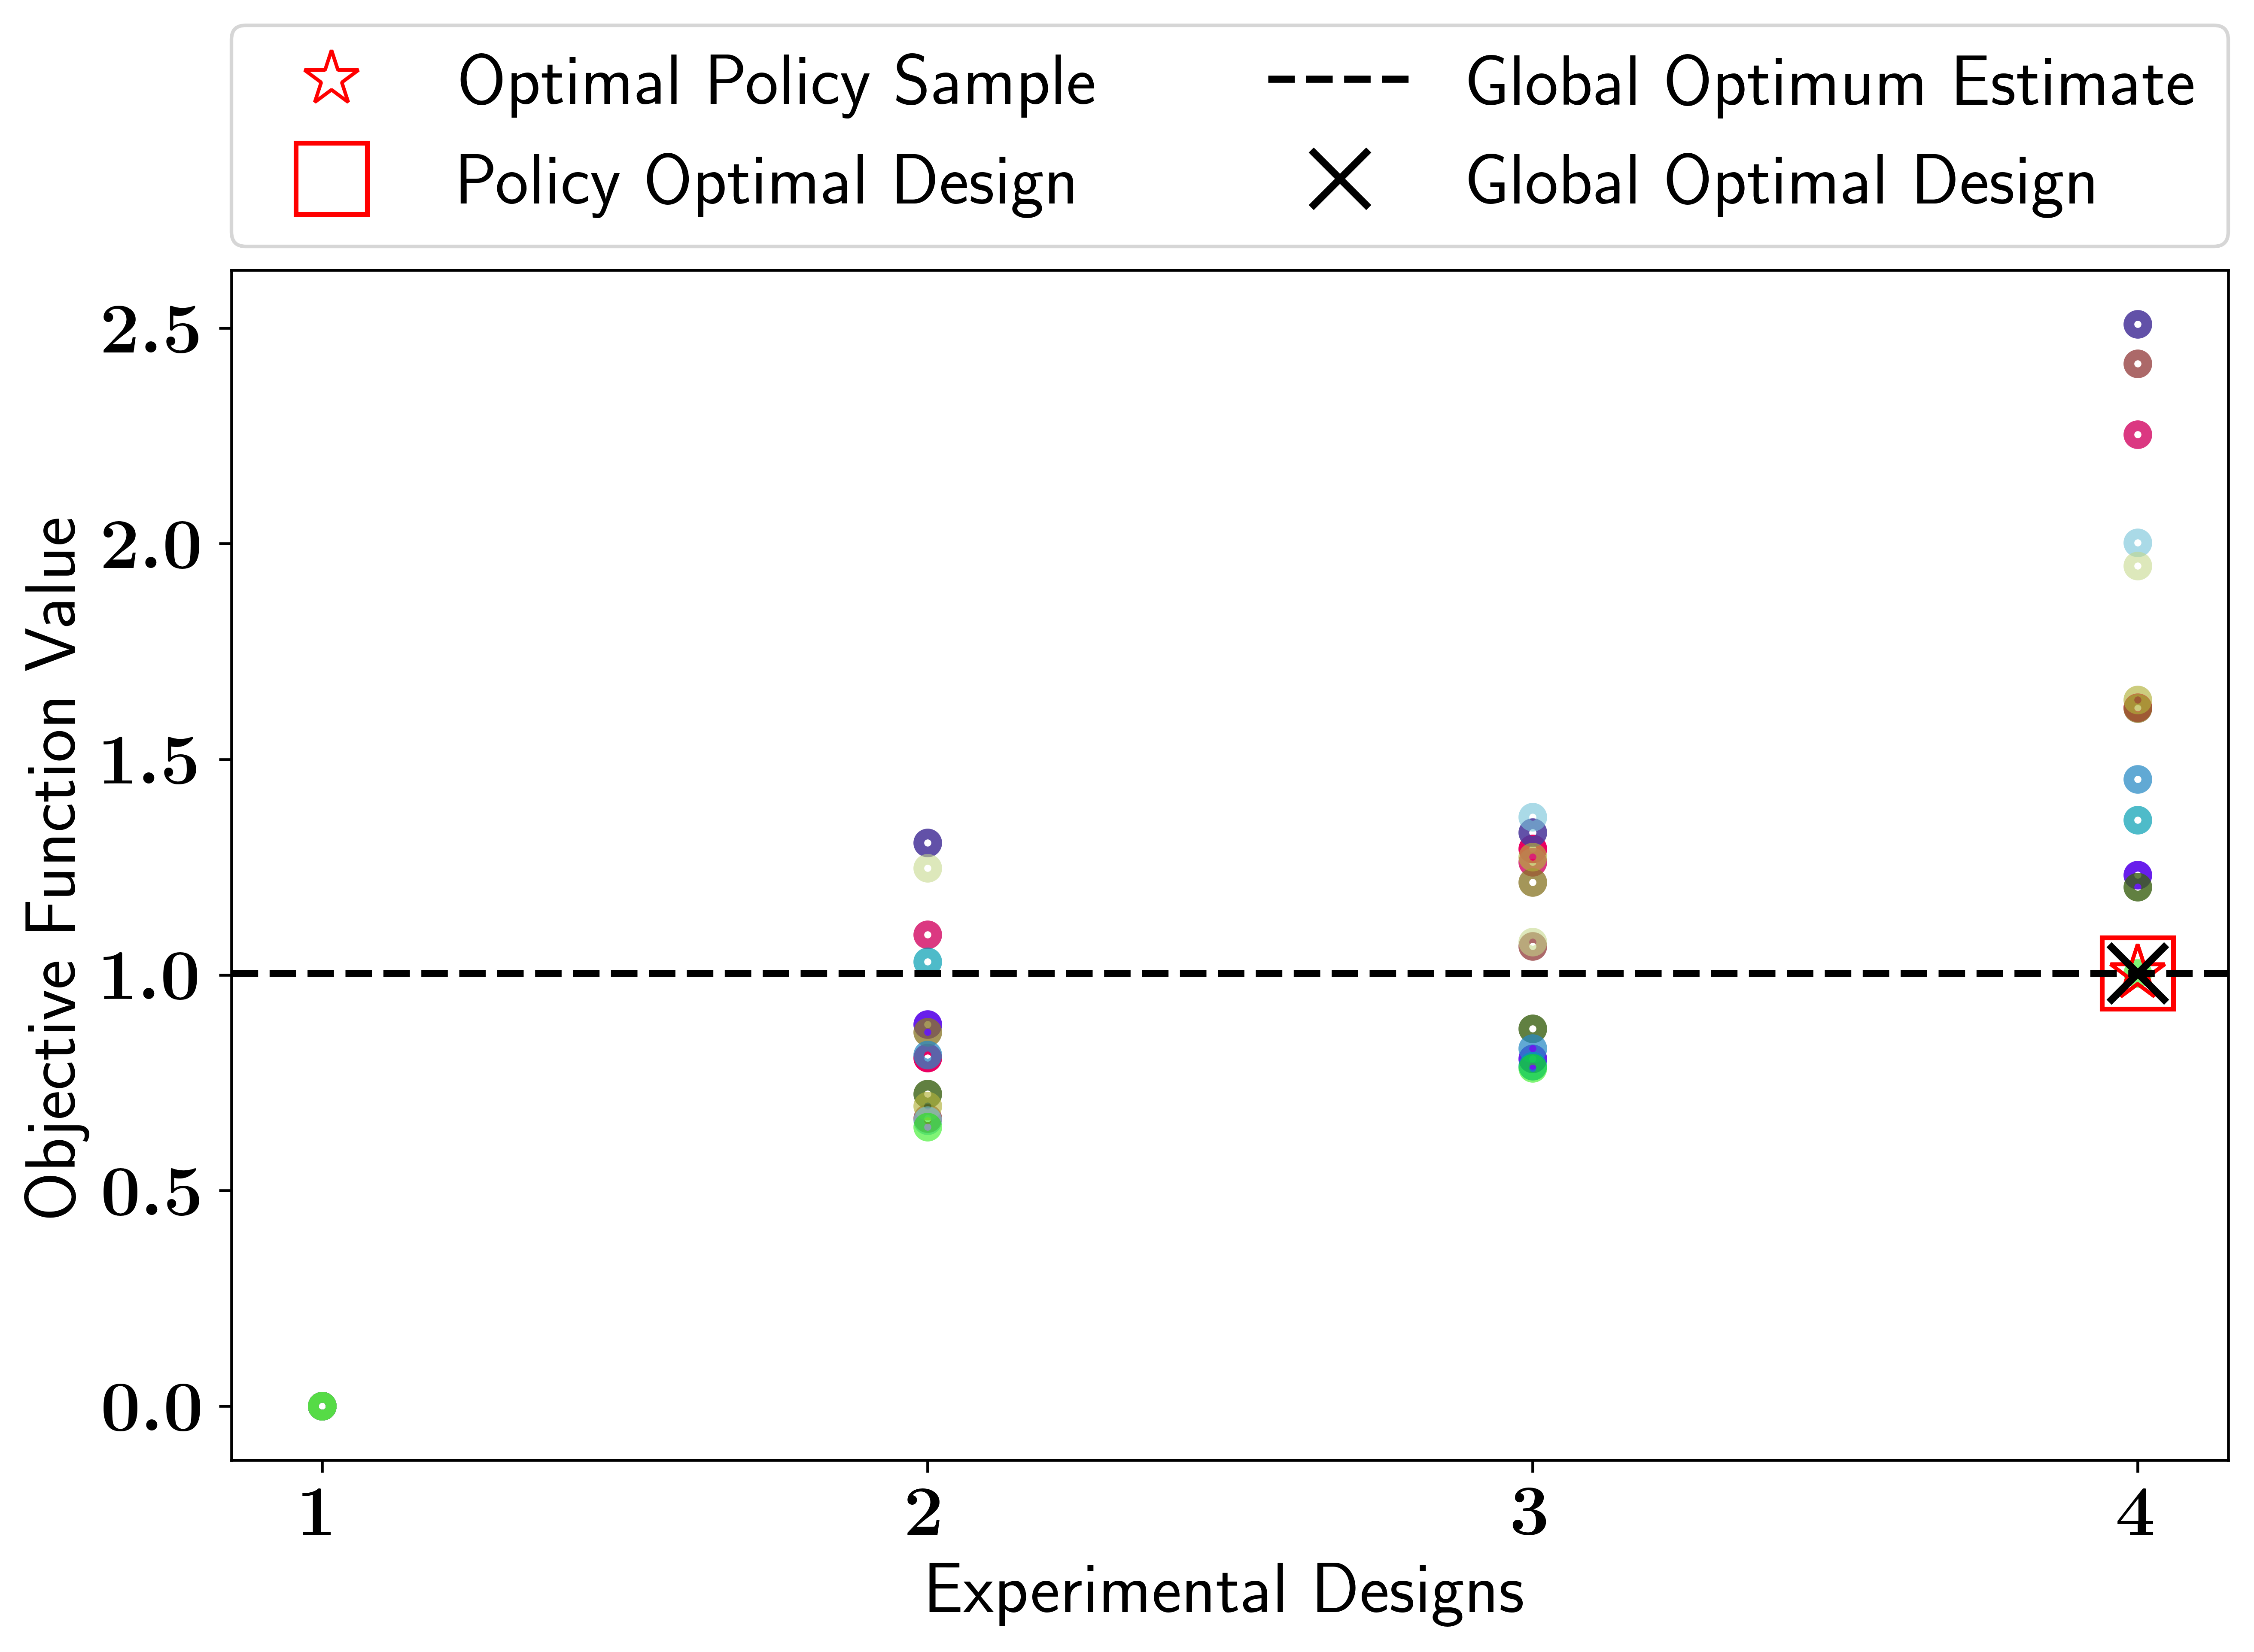This screenshot has width=2254, height=1652.
Task: Click y-axis tick label 2.5
Action: pos(151,330)
